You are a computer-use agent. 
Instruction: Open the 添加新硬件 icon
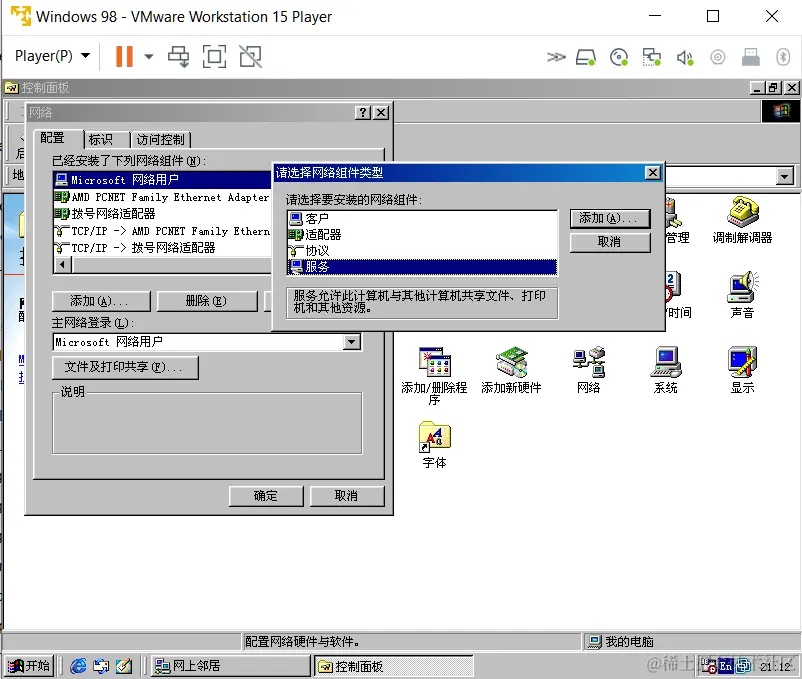pos(511,370)
